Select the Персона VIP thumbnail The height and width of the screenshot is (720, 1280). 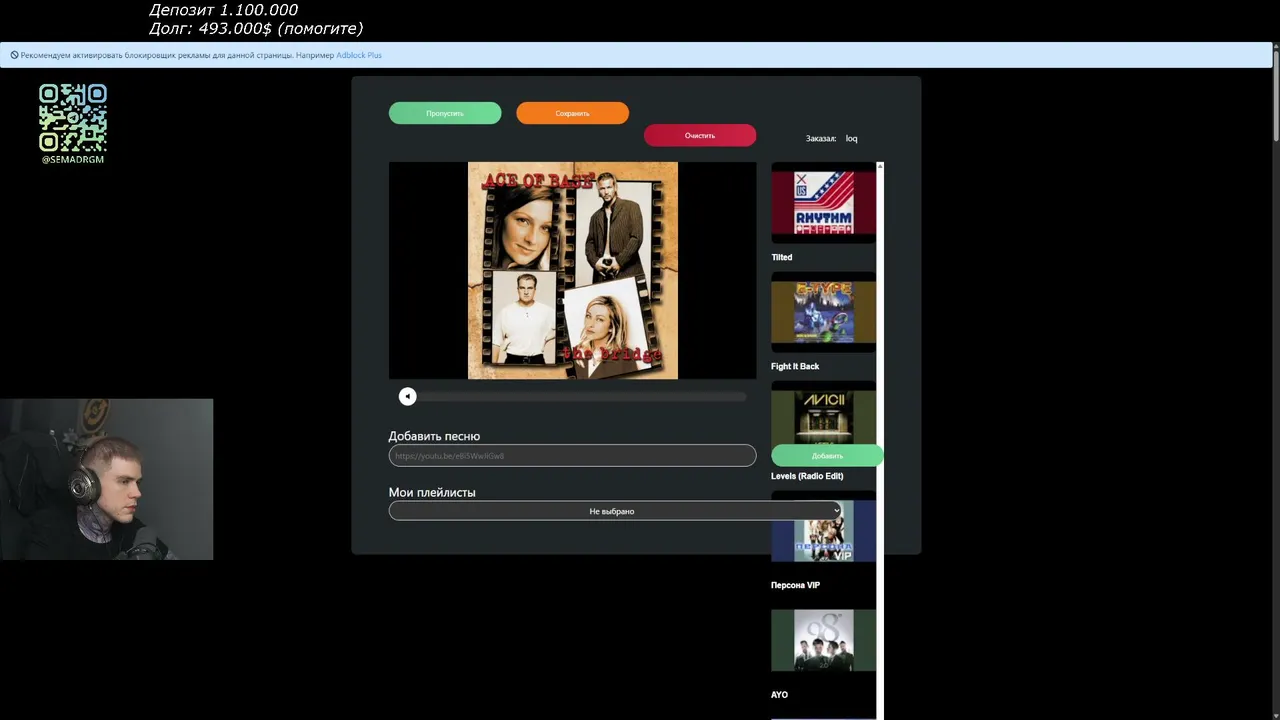(x=823, y=531)
